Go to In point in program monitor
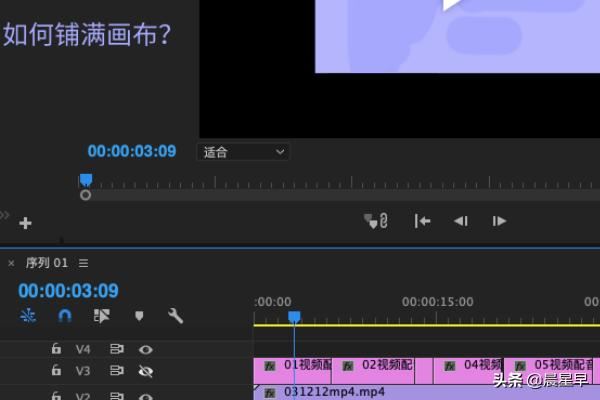600x400 pixels. pos(422,221)
